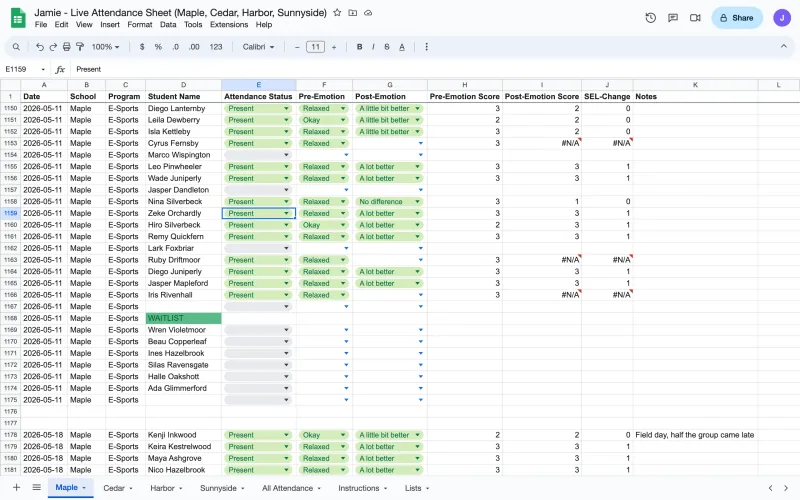
Task: Open Maple tab options arrow
Action: pyautogui.click(x=84, y=488)
